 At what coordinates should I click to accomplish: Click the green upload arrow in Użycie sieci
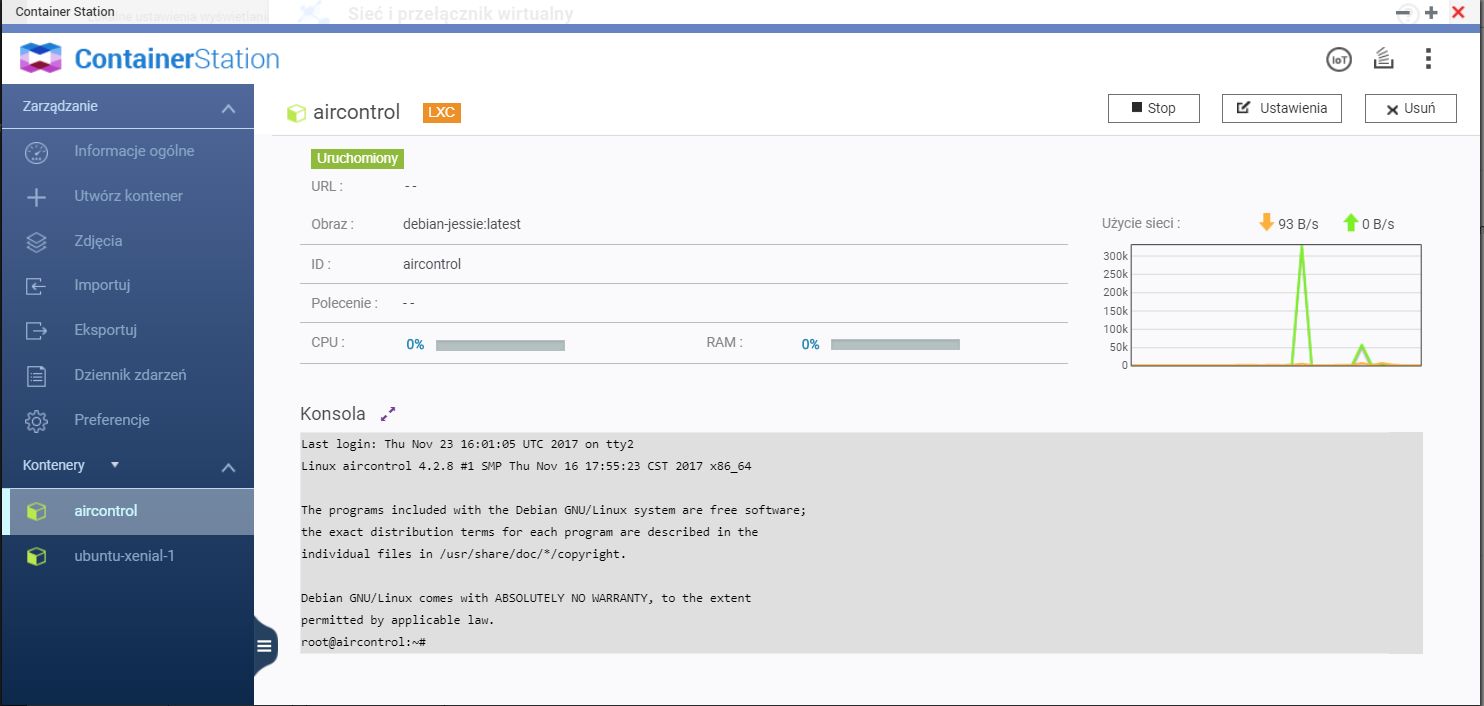point(1351,222)
